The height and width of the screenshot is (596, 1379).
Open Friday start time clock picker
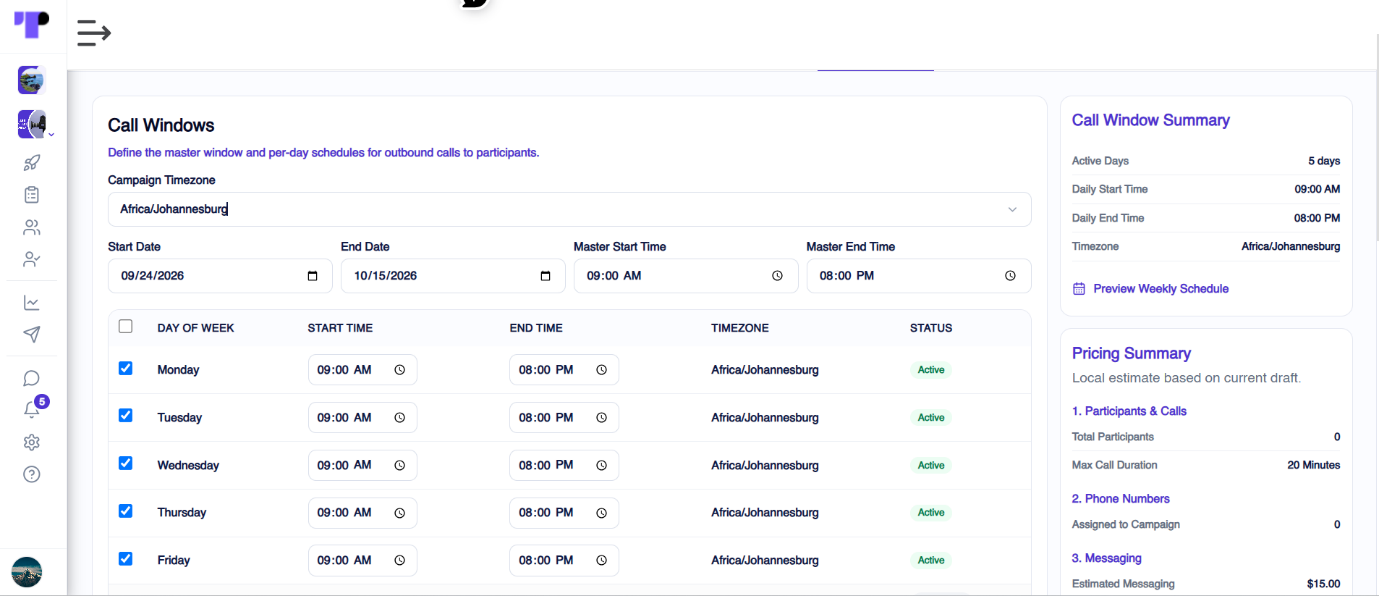point(399,560)
